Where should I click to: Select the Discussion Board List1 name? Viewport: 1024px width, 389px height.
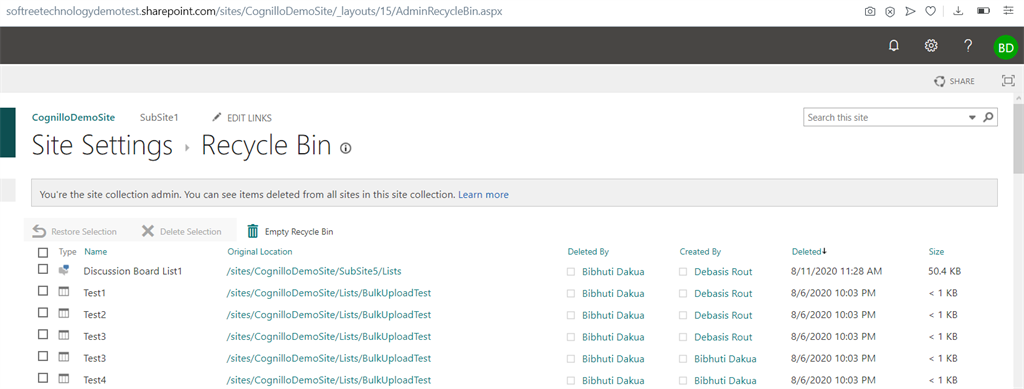pyautogui.click(x=133, y=271)
